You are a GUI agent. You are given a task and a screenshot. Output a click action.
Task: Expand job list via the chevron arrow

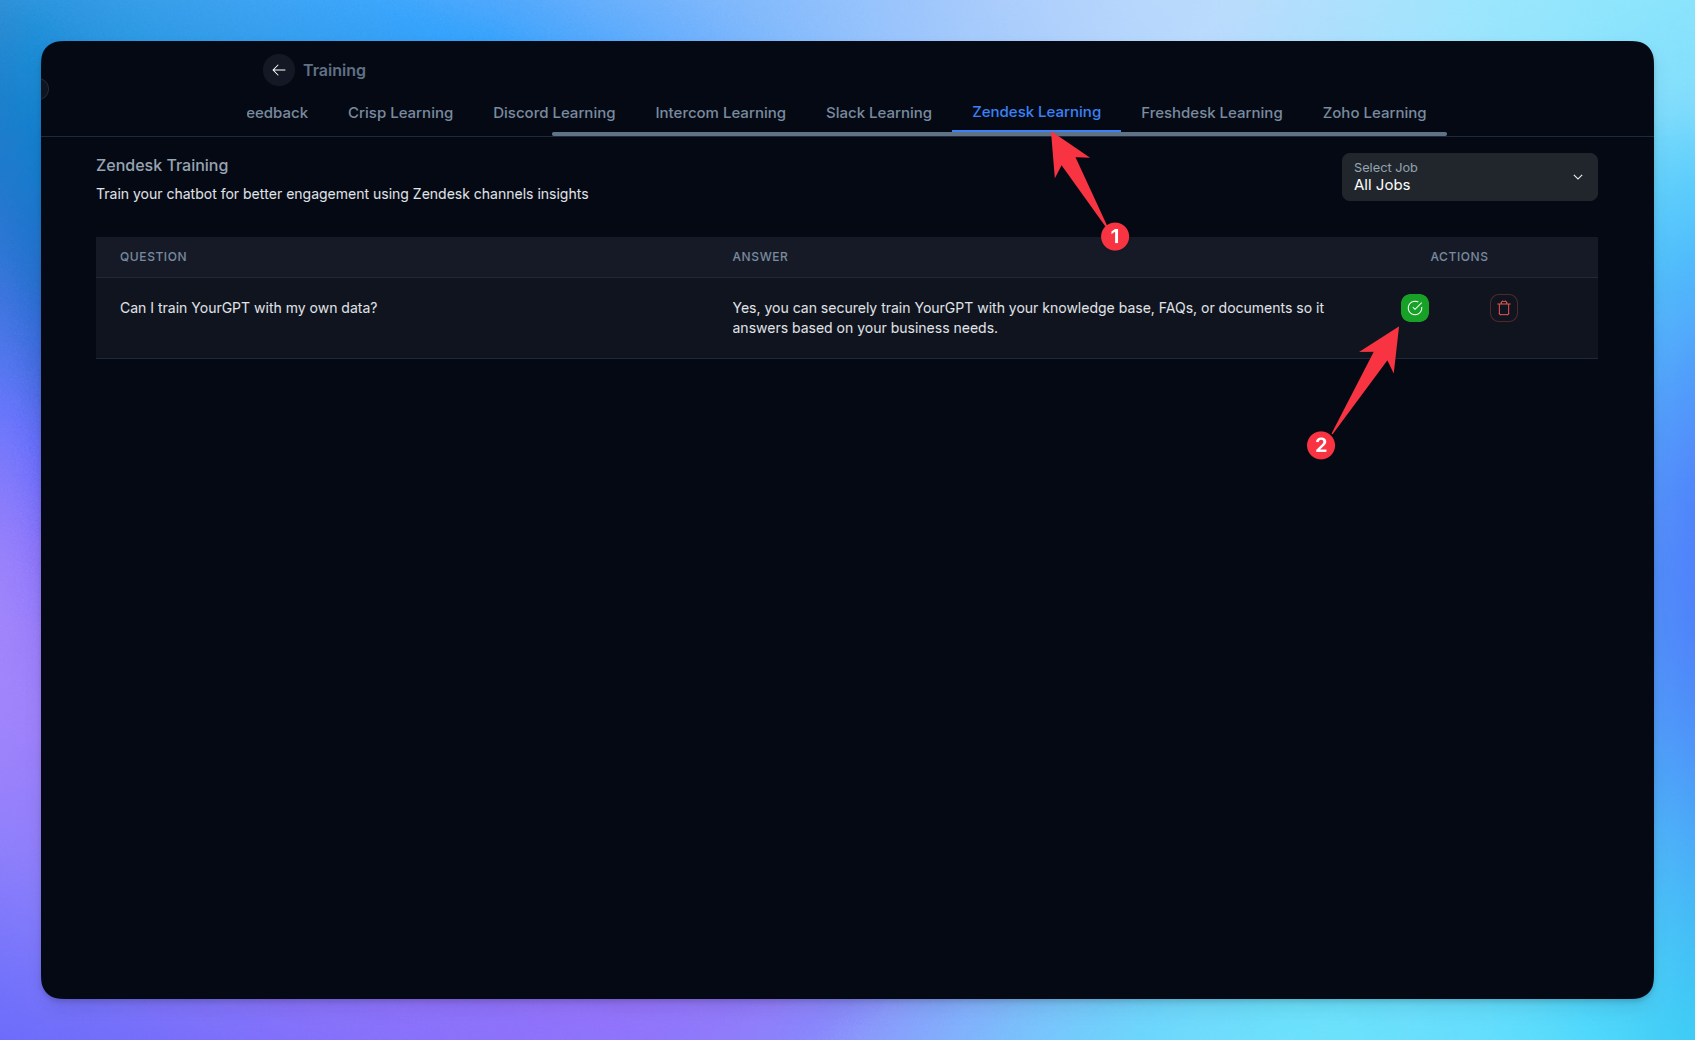[x=1577, y=177]
